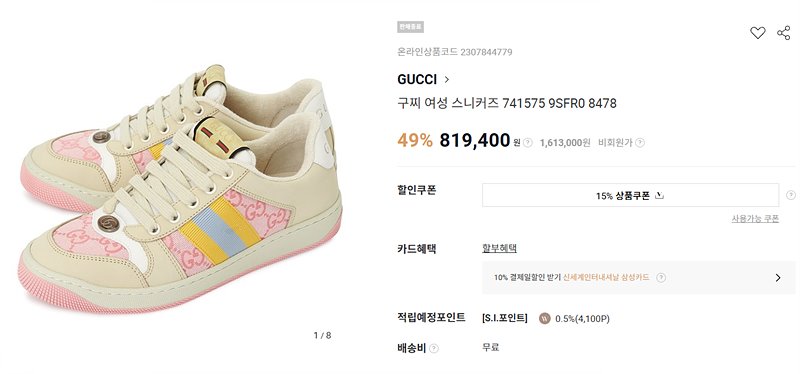Click the question mark next to 비회원가
This screenshot has height=374, width=800.
coord(640,143)
